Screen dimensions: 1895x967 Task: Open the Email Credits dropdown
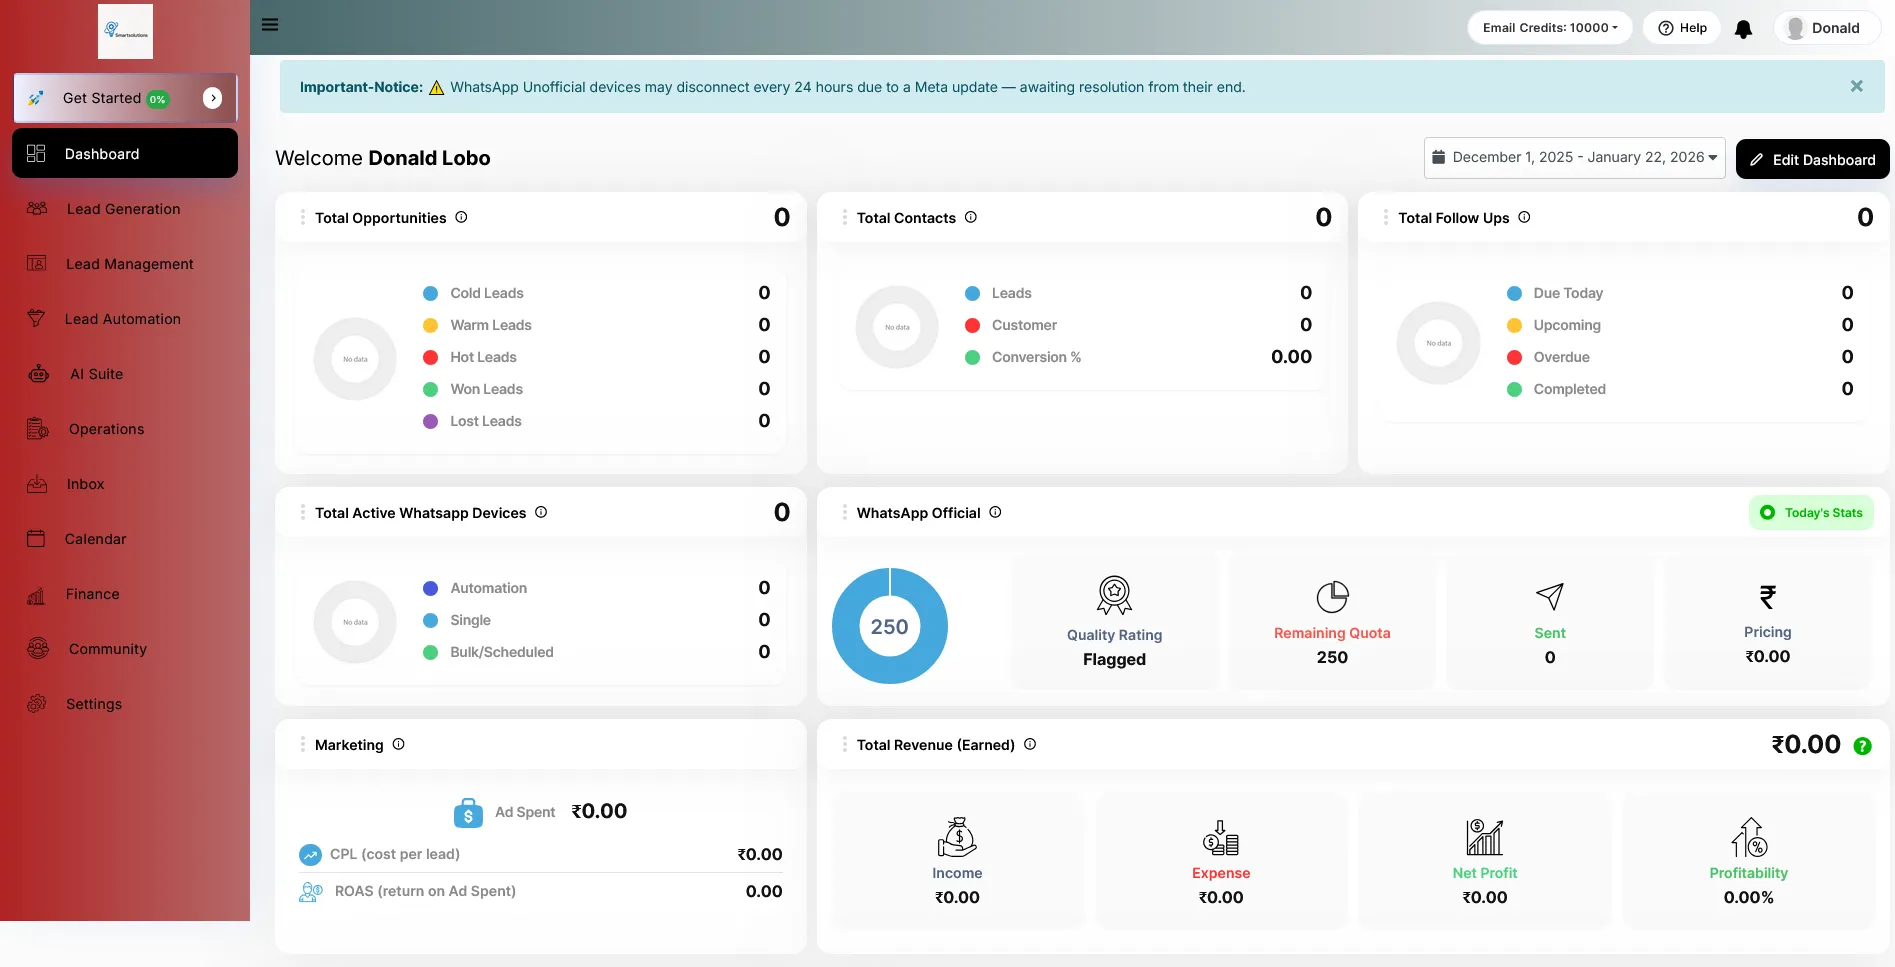[1549, 28]
